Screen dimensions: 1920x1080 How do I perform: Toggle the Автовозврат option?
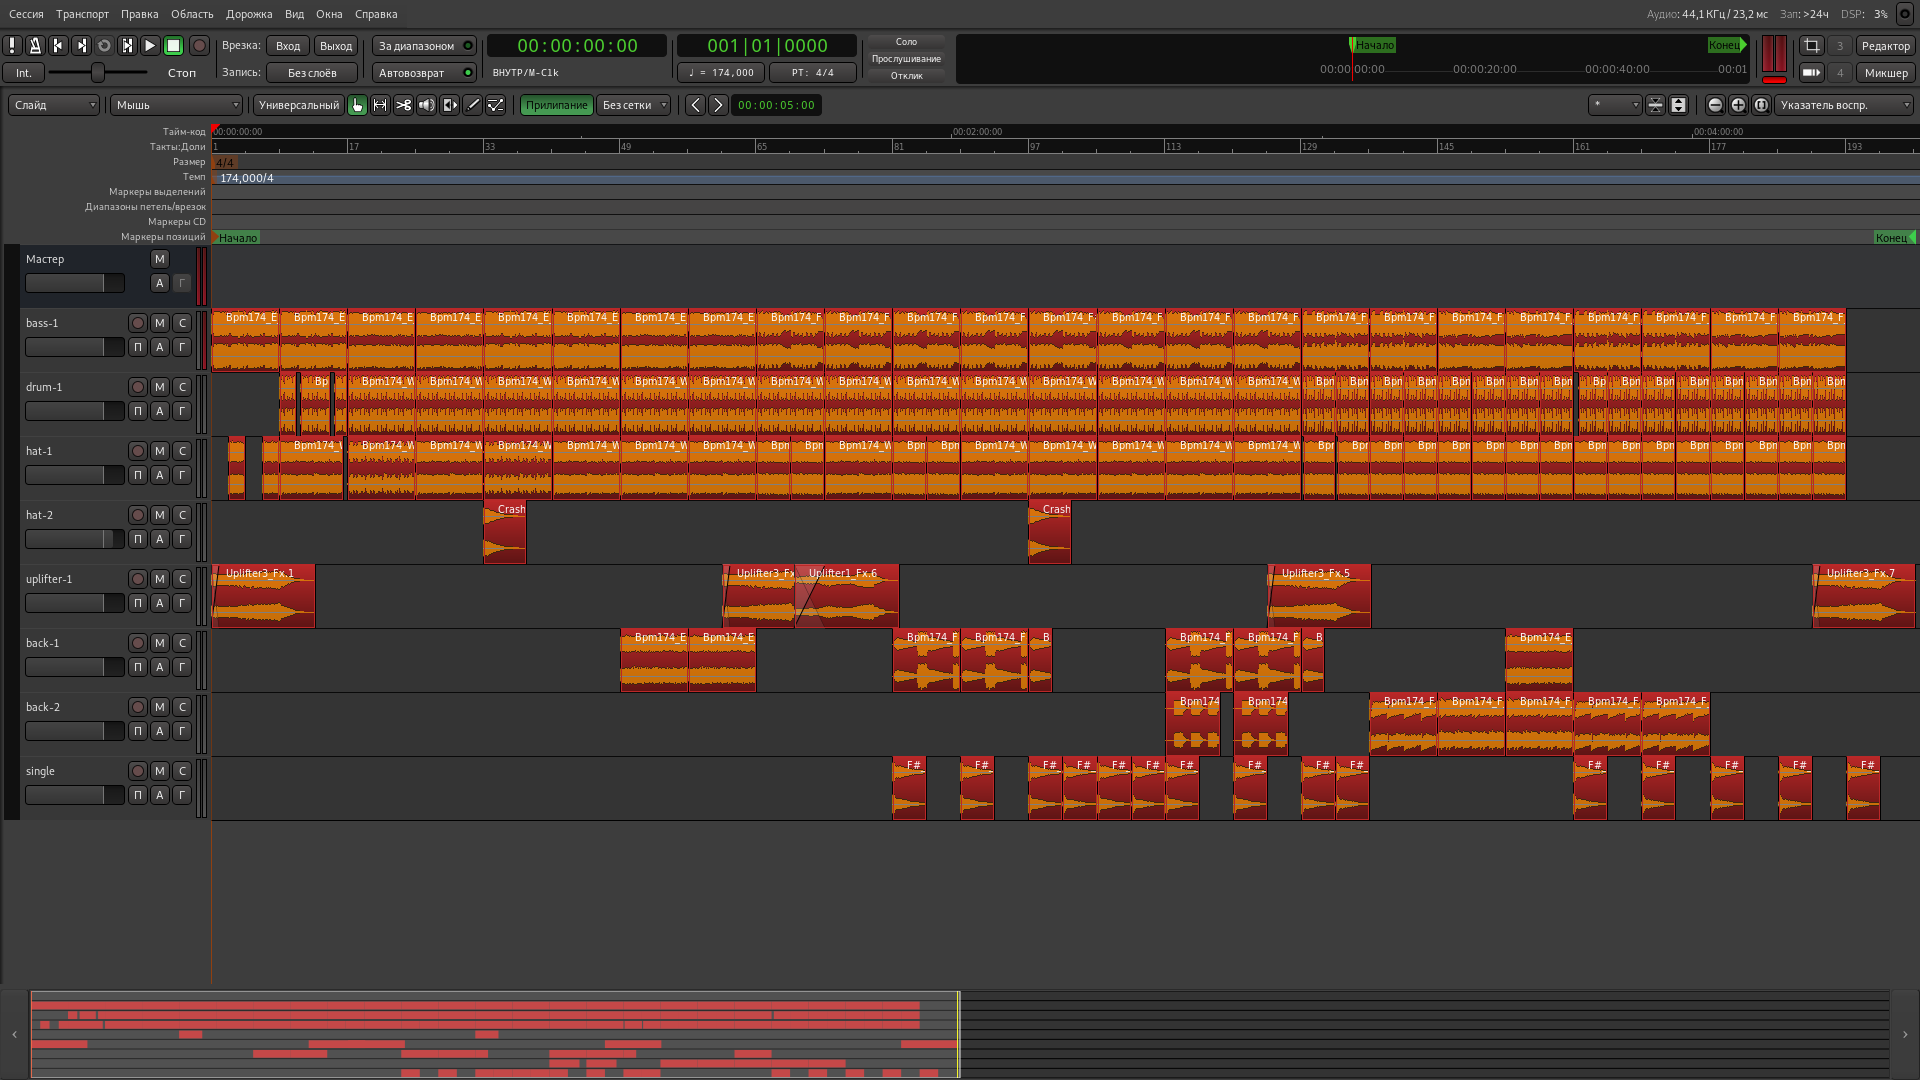click(x=424, y=73)
